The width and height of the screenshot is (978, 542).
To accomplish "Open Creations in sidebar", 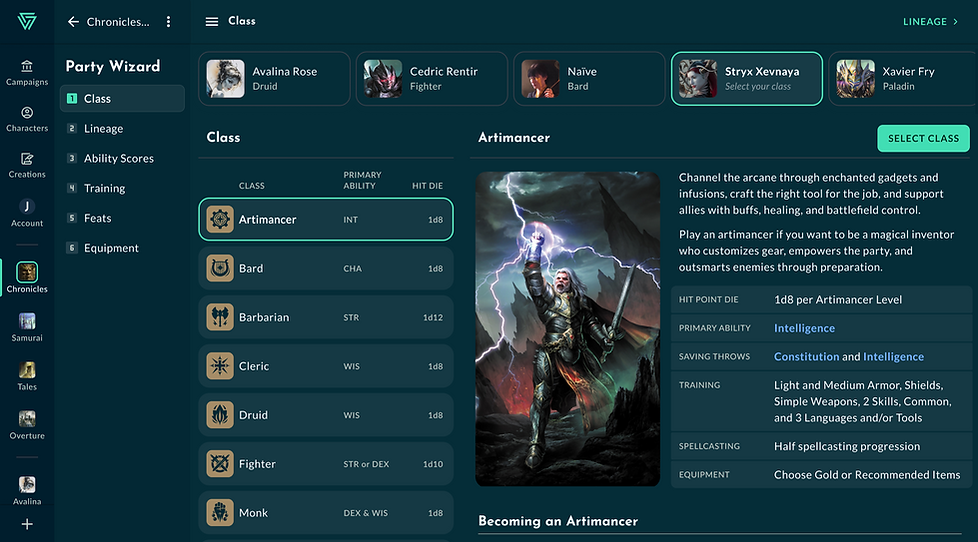I will coord(27,165).
